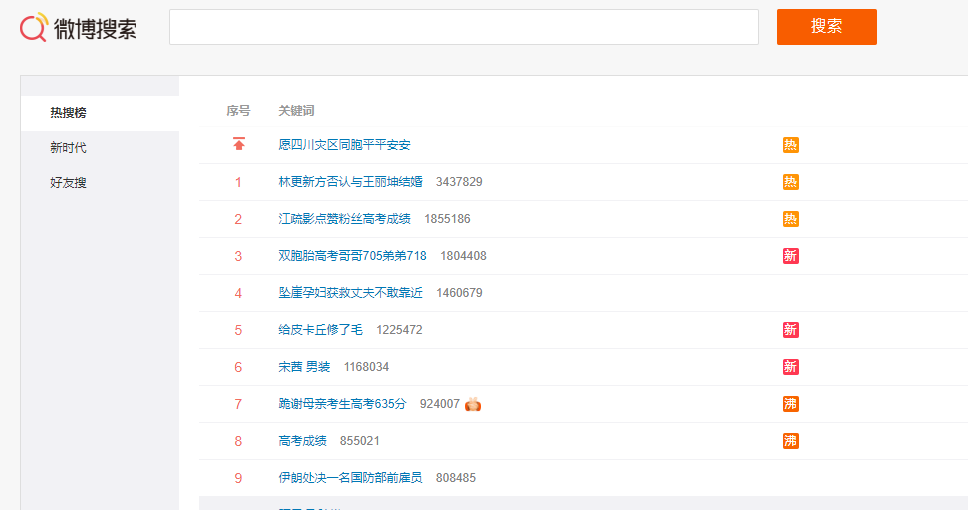Image resolution: width=968 pixels, height=510 pixels.
Task: Switch to the 新时代 sidebar tab
Action: (x=68, y=148)
